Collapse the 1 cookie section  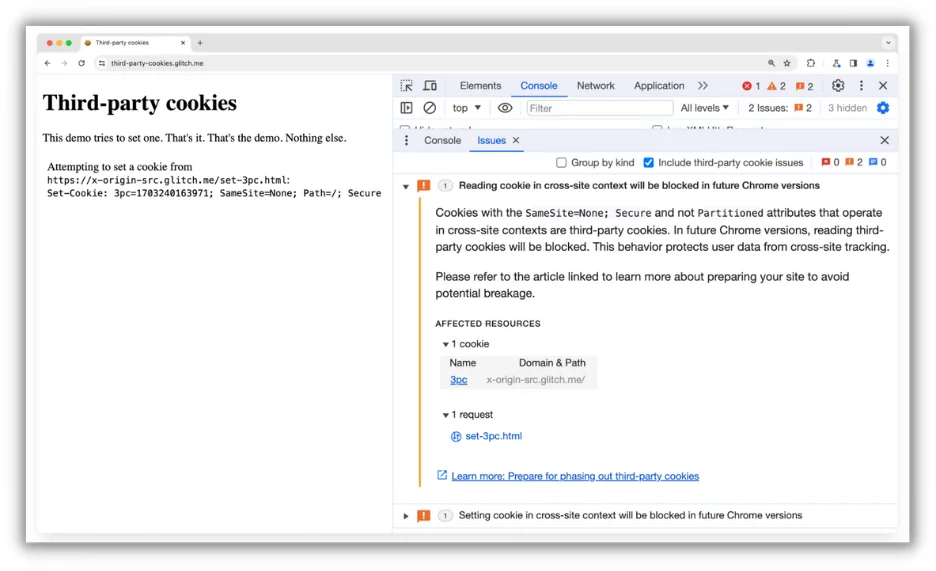pyautogui.click(x=445, y=344)
